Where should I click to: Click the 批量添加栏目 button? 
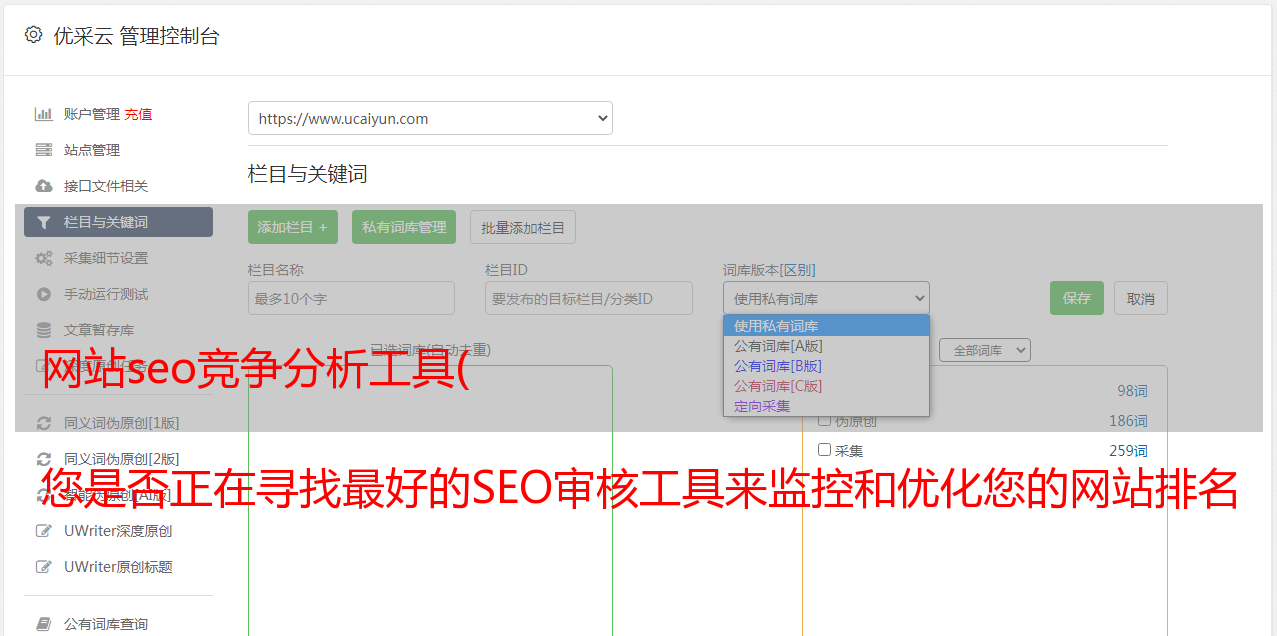coord(523,227)
